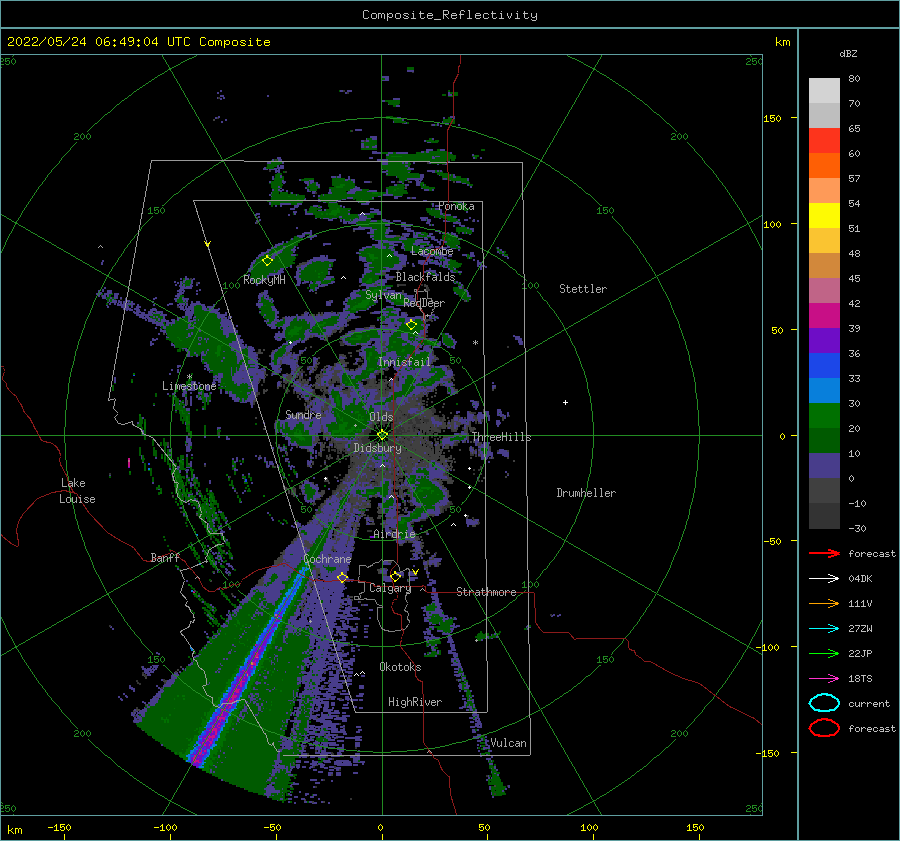Click the 'Composite_Reflectivity' title
Screen dimensions: 900x841
(x=450, y=15)
